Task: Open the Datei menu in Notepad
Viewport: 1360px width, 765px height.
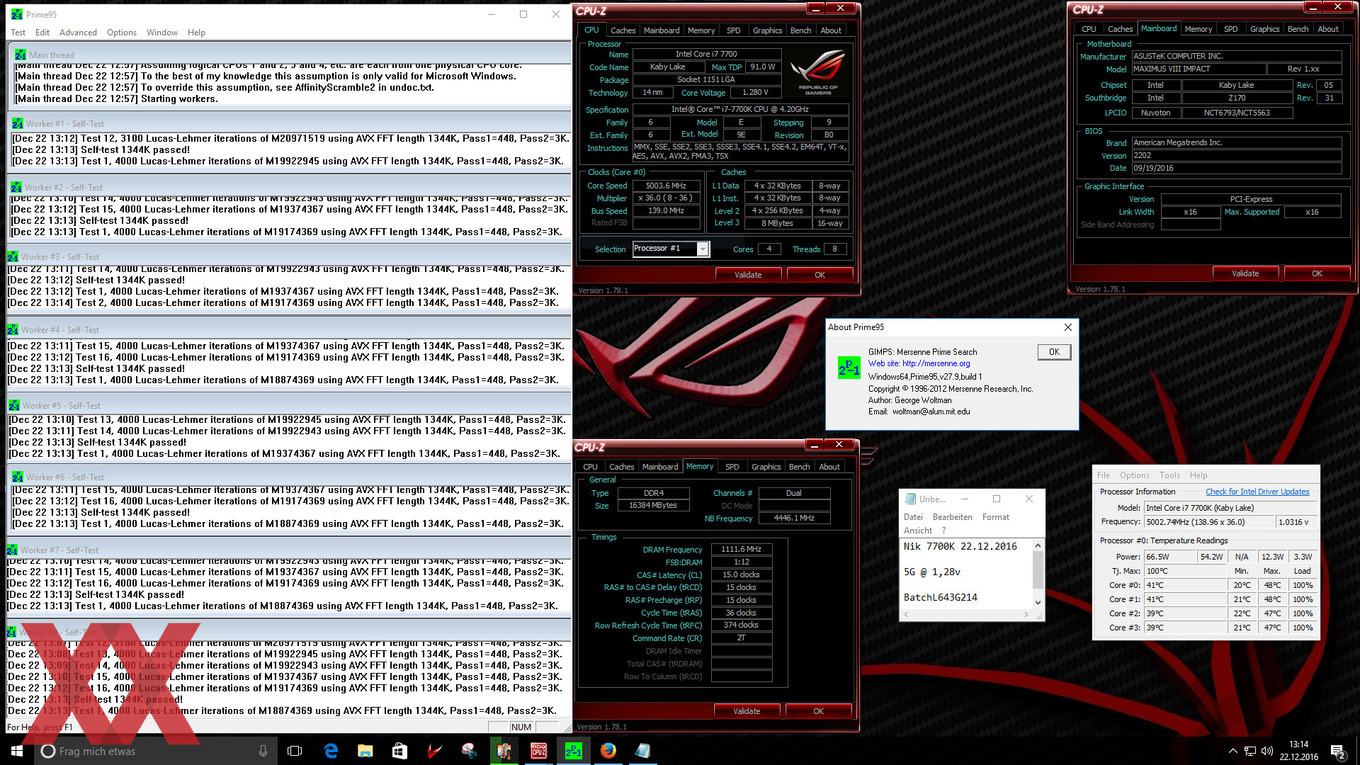Action: pos(913,517)
